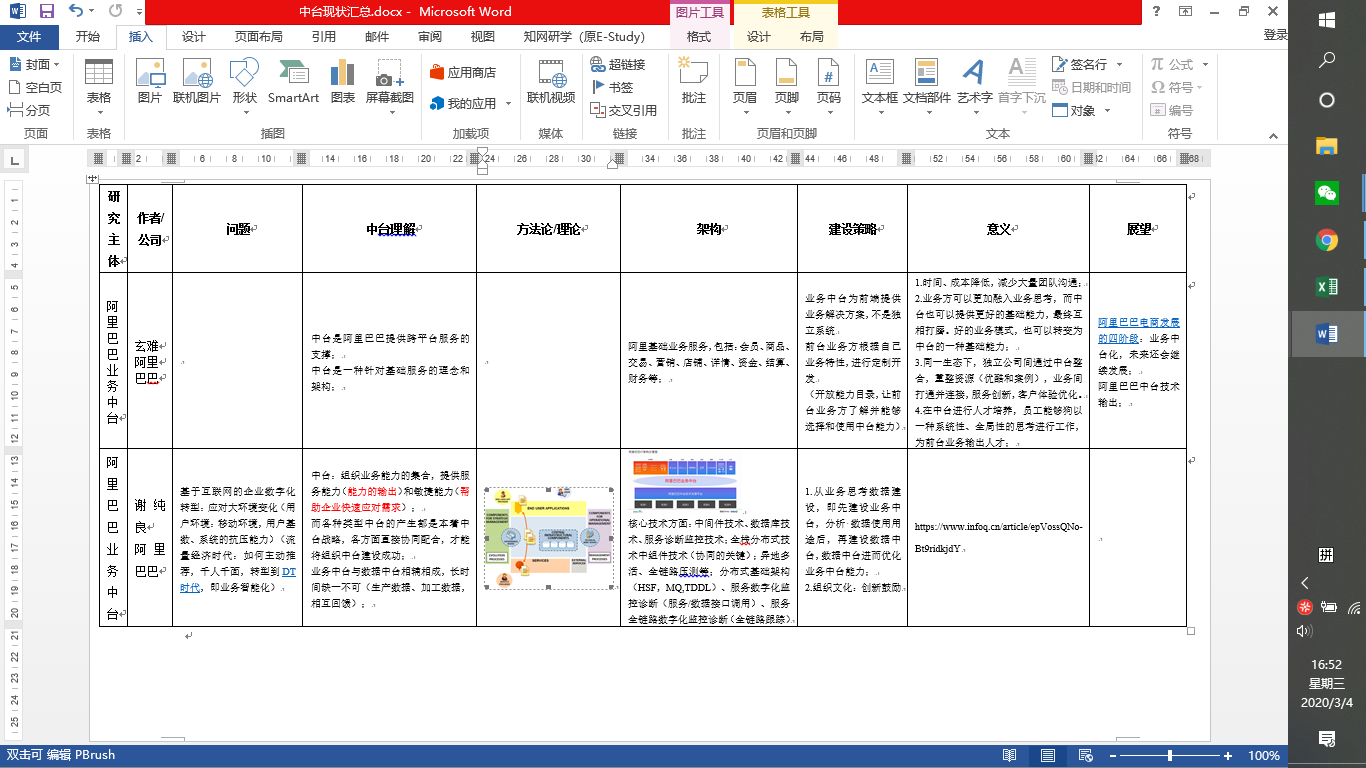The image size is (1366, 768).
Task: Open the Office Store (应用商店)
Action: coord(463,73)
